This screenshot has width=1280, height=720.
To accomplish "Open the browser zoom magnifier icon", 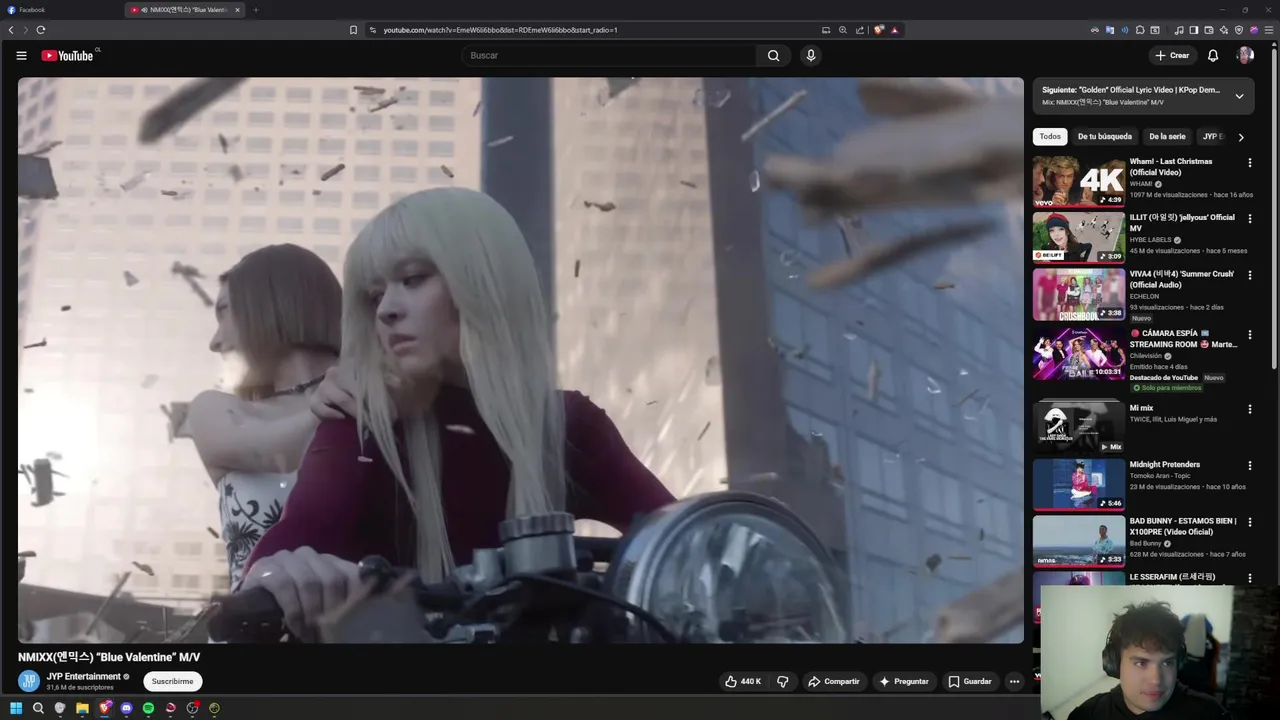I will 843,30.
